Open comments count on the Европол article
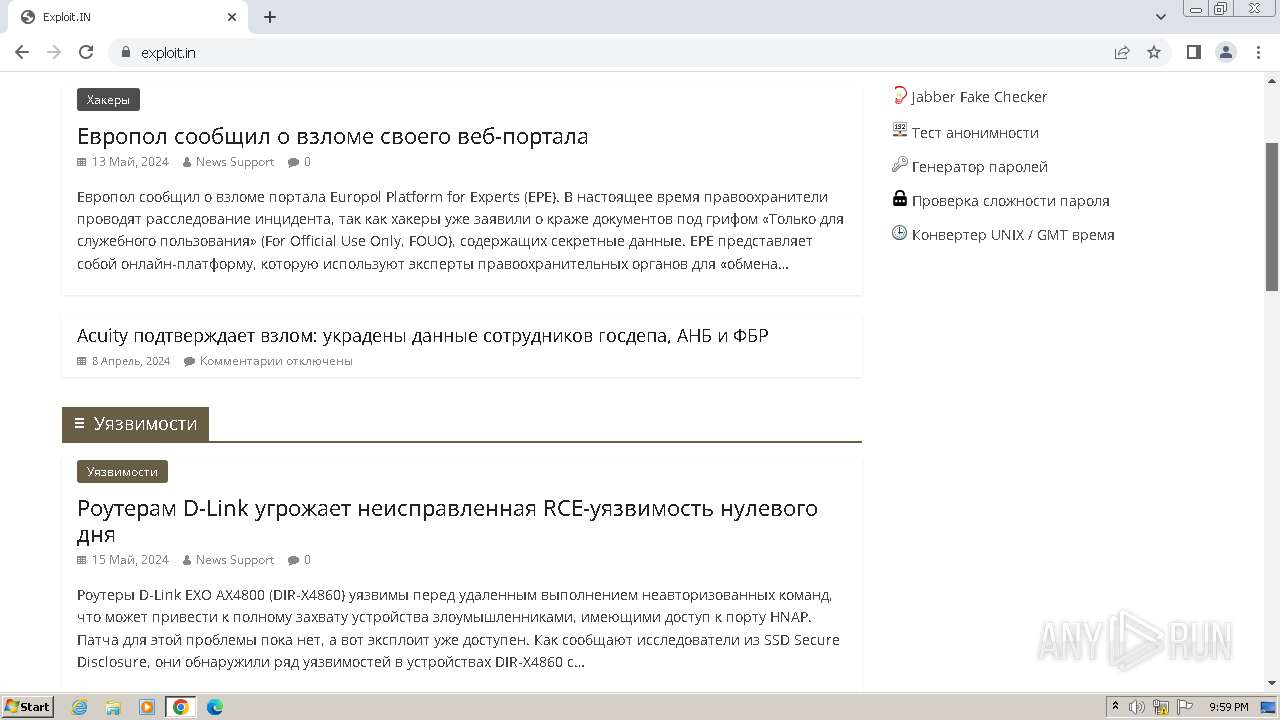1280x720 pixels. pos(300,162)
